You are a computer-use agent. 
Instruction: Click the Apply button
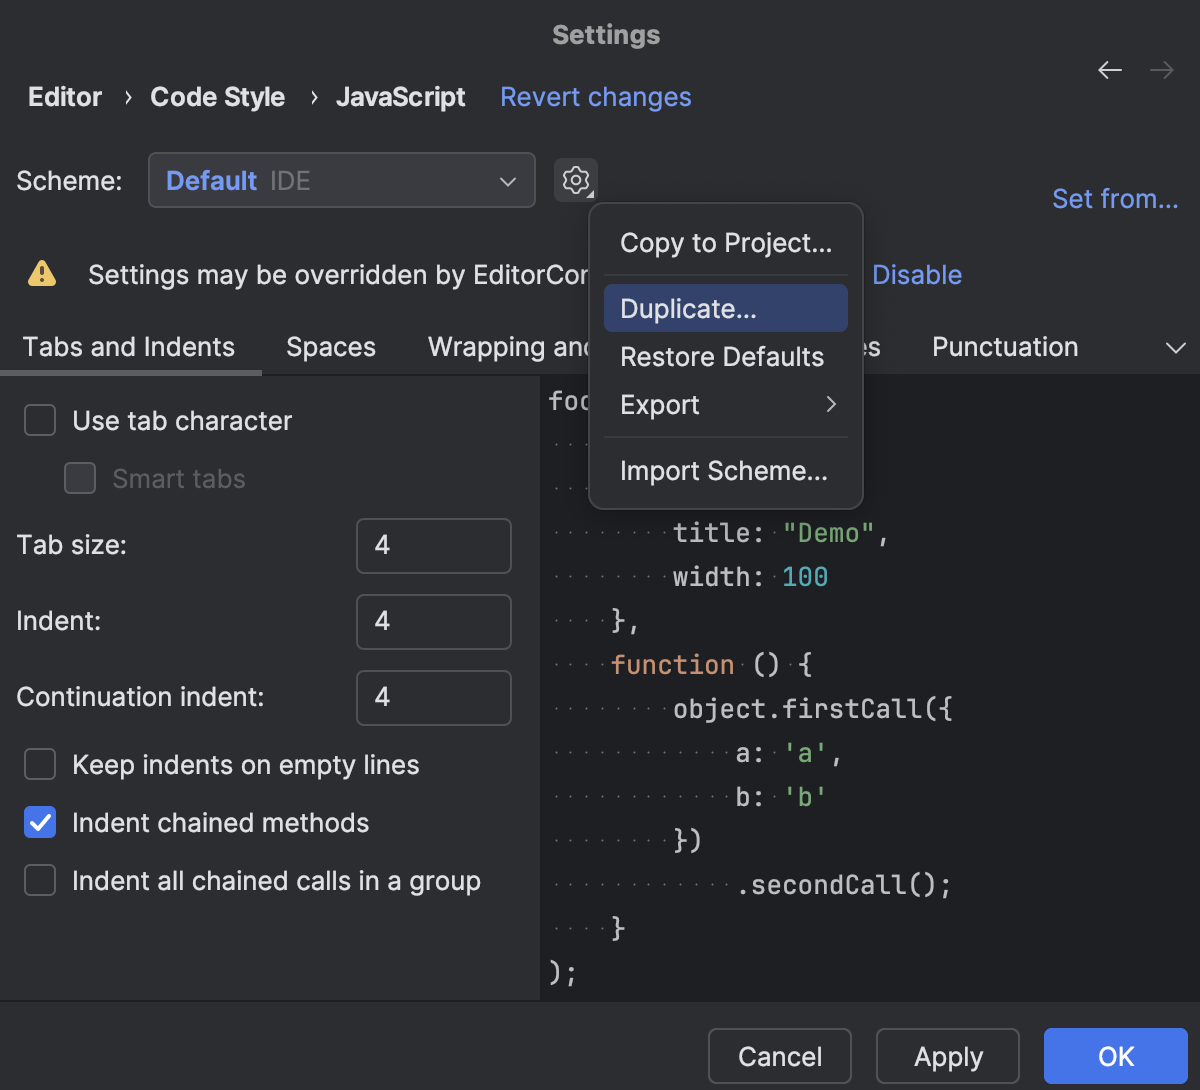coord(948,1057)
